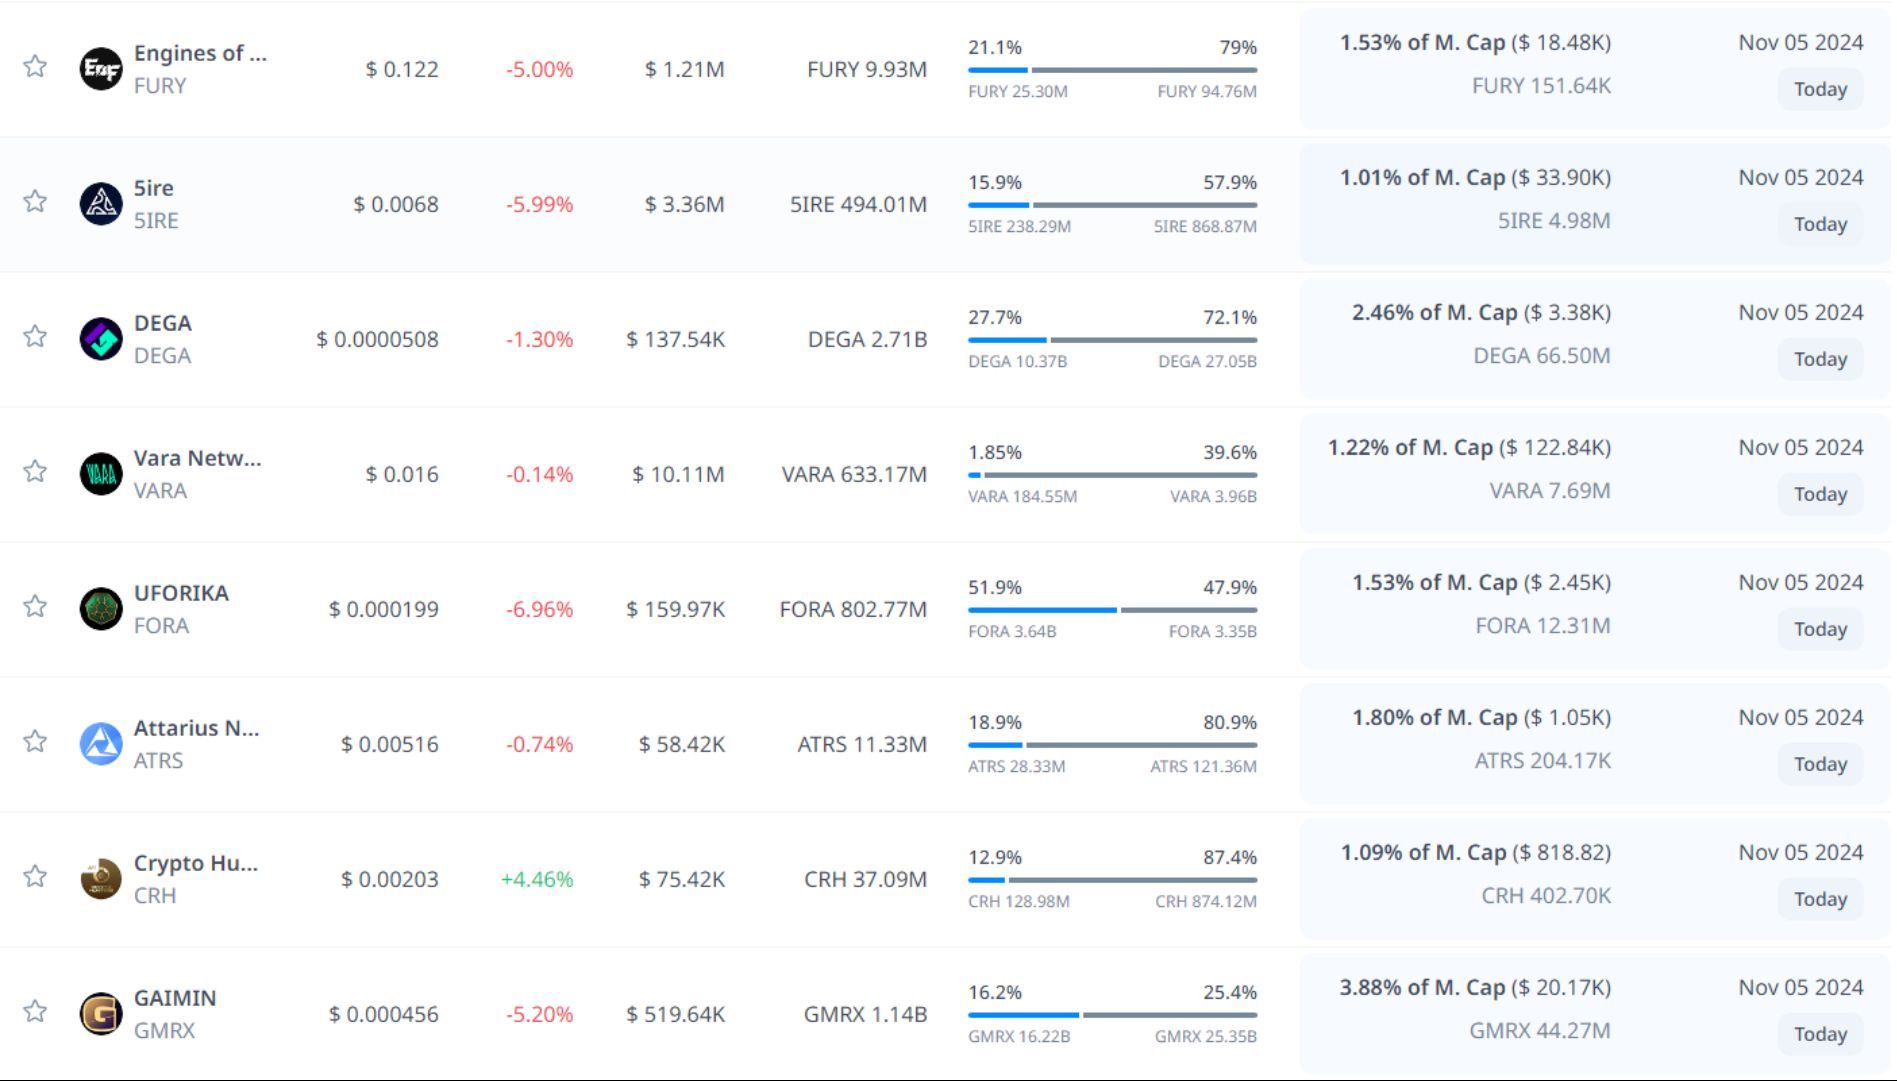This screenshot has height=1081, width=1897.
Task: Click the DEGA coin logo icon
Action: click(101, 339)
